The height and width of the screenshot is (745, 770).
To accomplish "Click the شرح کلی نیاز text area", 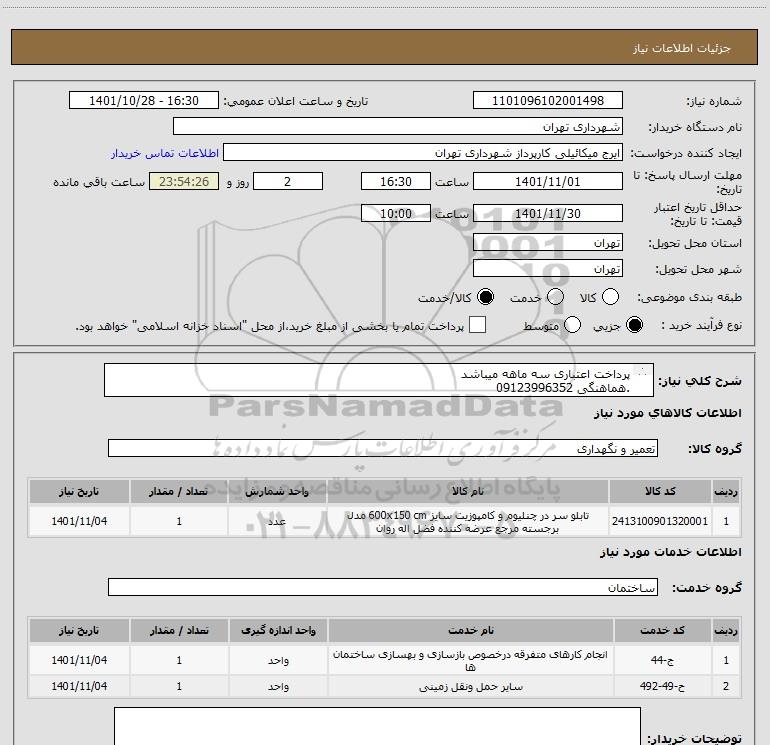I will [x=379, y=380].
